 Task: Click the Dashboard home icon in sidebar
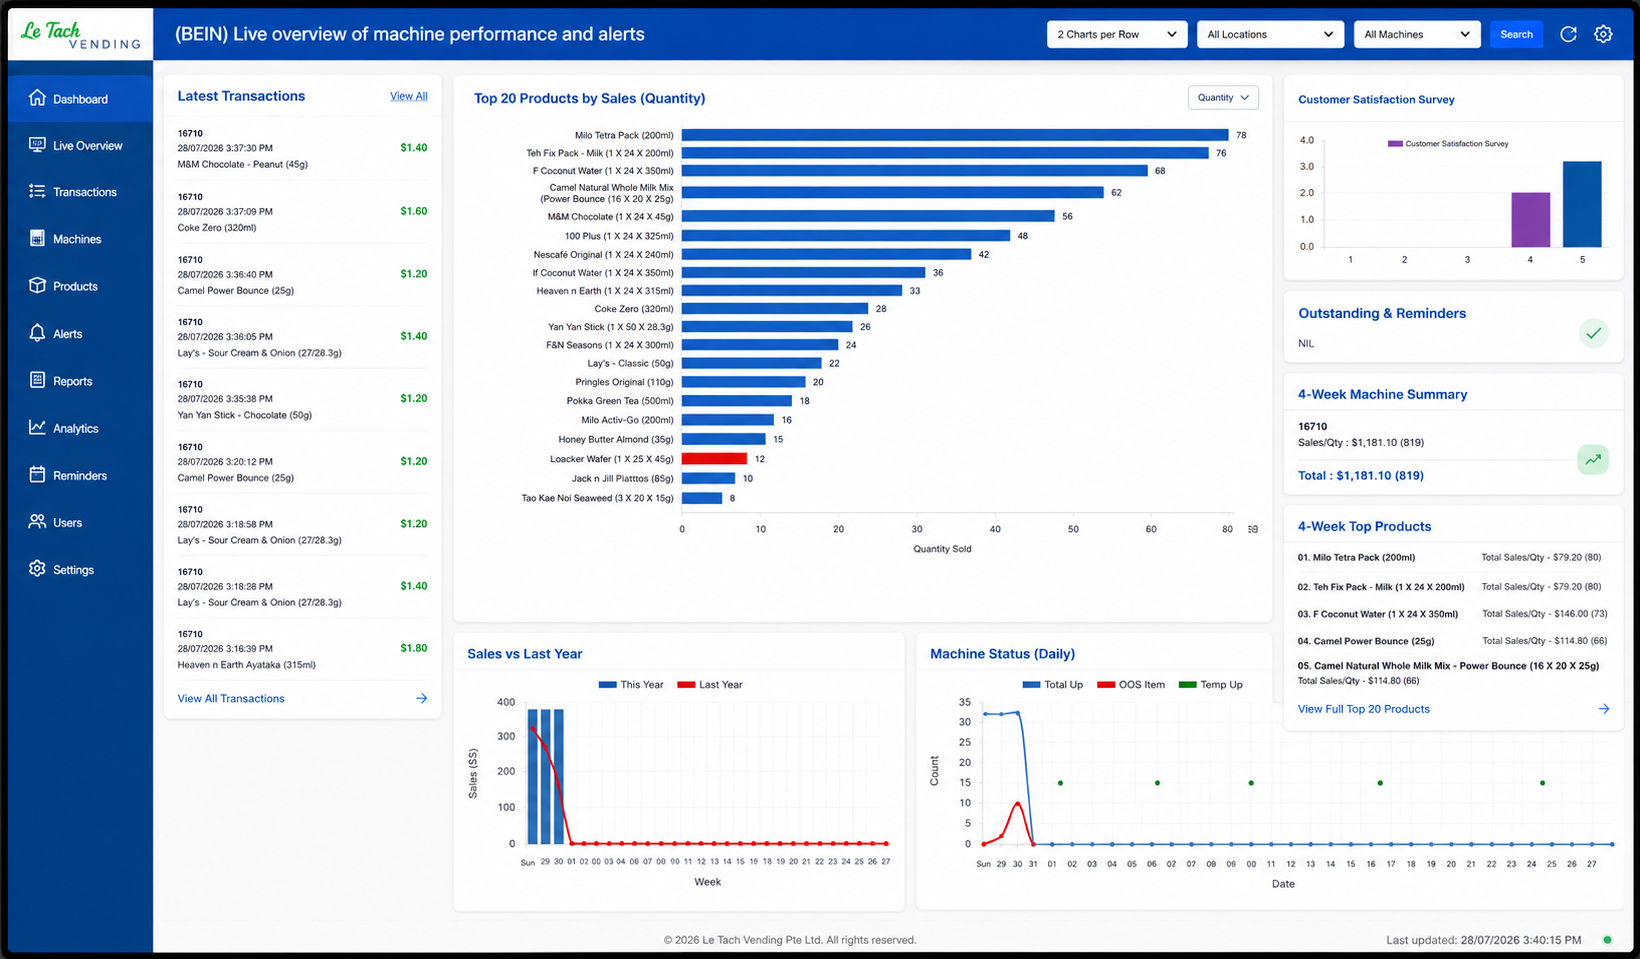coord(37,98)
